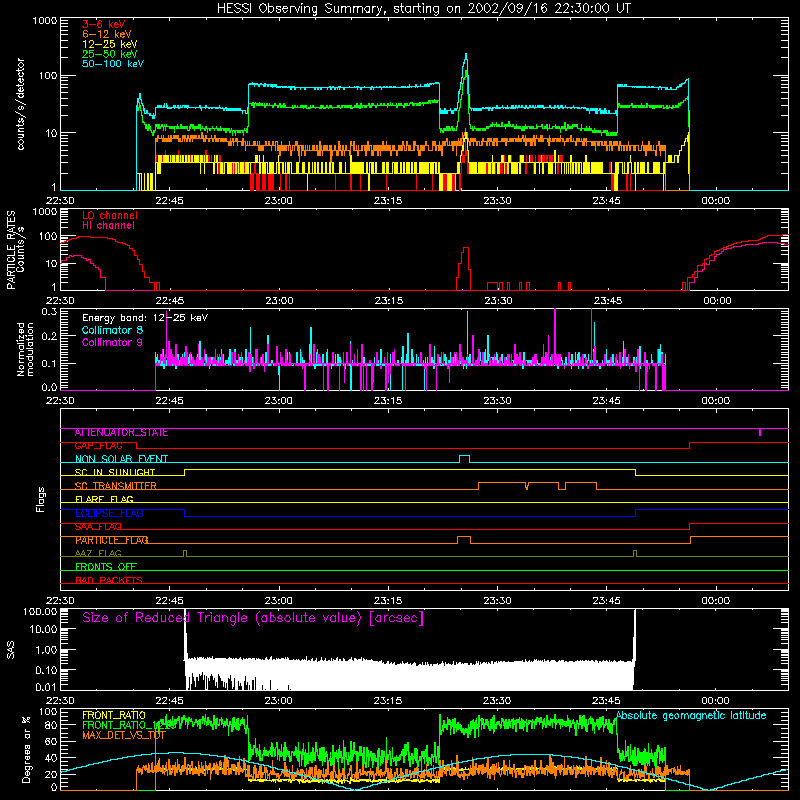Screen dimensions: 800x800
Task: Select the PARTICLE_FLAG label
Action: coord(112,540)
